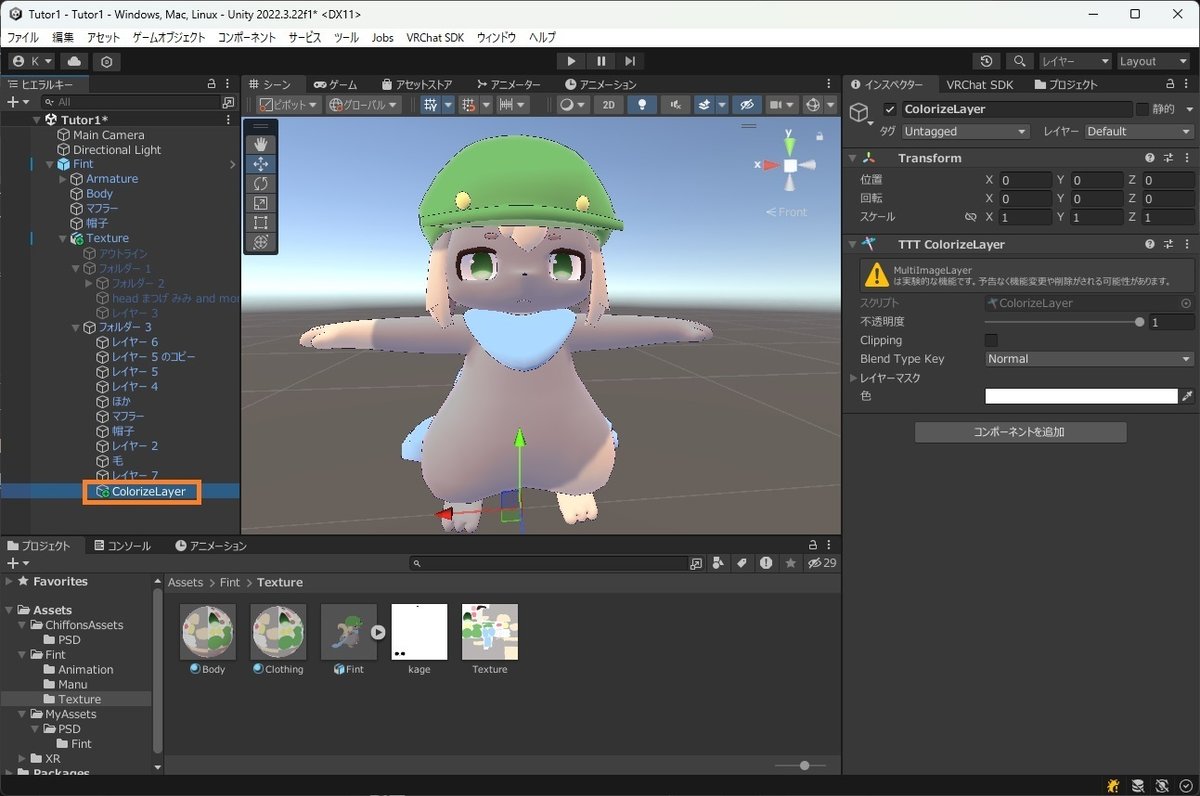Open the ファイル menu
The height and width of the screenshot is (796, 1200).
(x=23, y=37)
